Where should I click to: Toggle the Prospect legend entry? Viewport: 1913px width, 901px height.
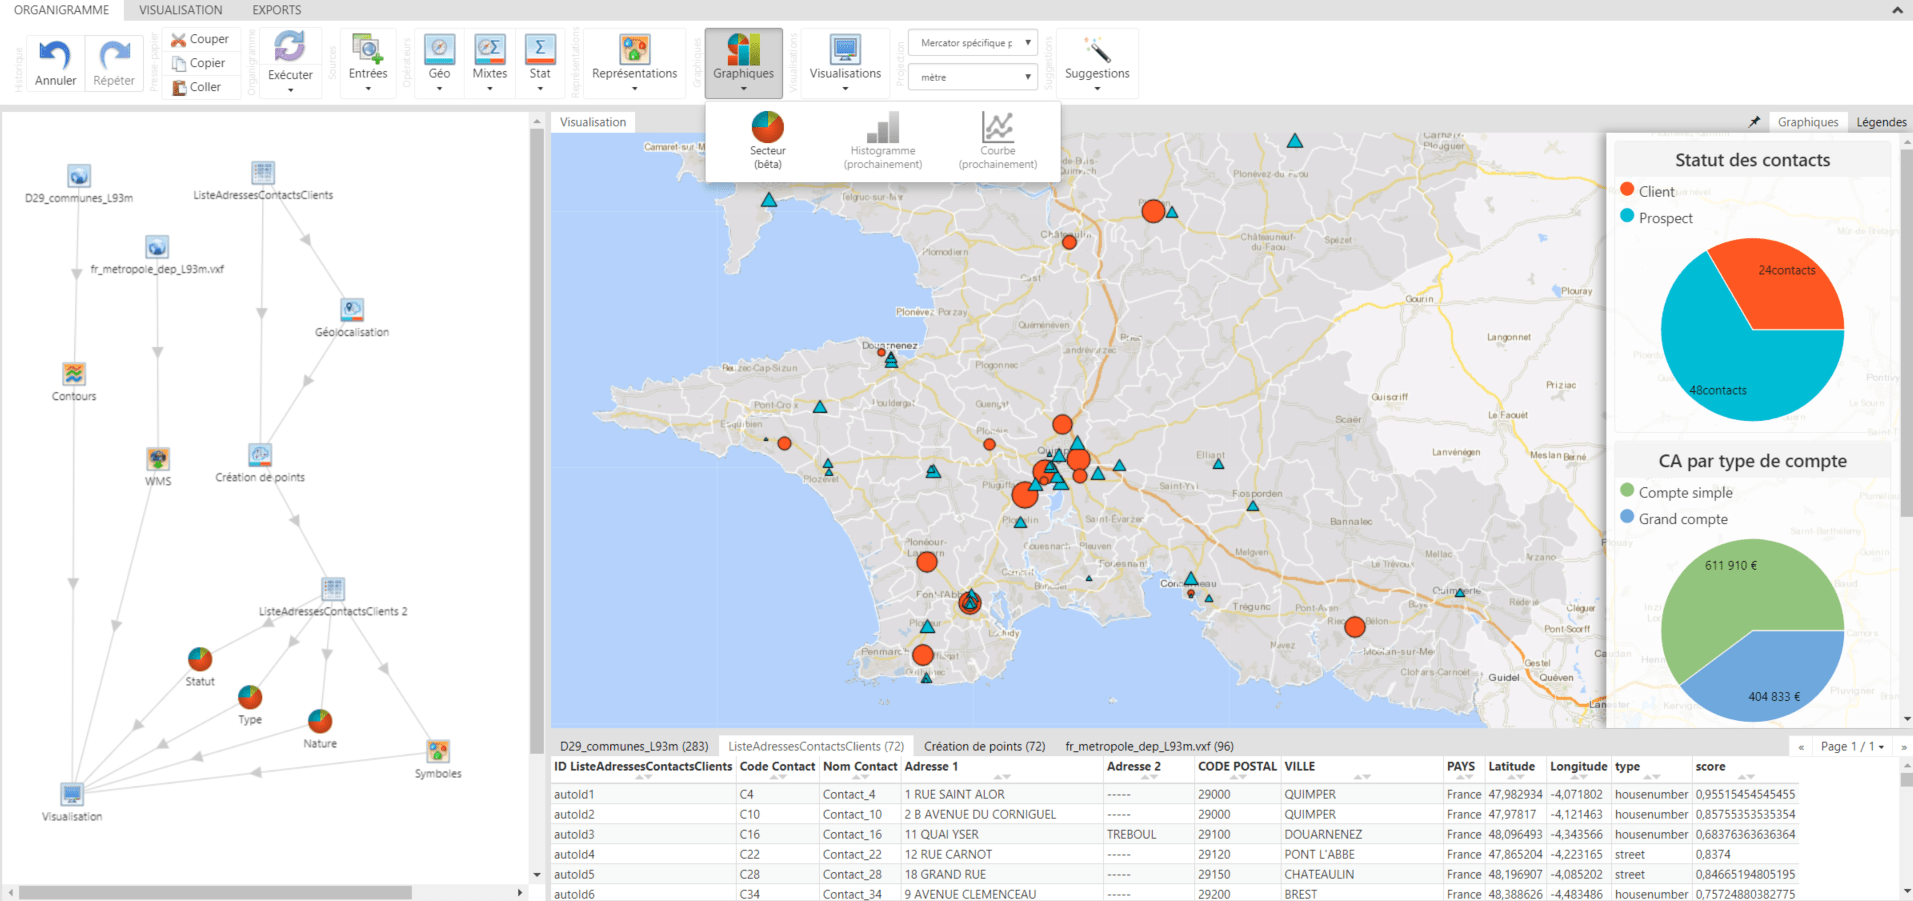(x=1665, y=218)
